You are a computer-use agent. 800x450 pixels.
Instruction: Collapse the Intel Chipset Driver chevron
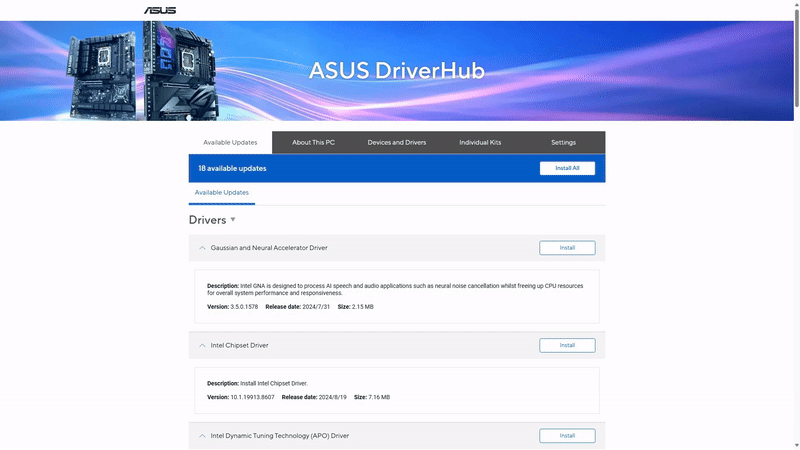tap(202, 345)
